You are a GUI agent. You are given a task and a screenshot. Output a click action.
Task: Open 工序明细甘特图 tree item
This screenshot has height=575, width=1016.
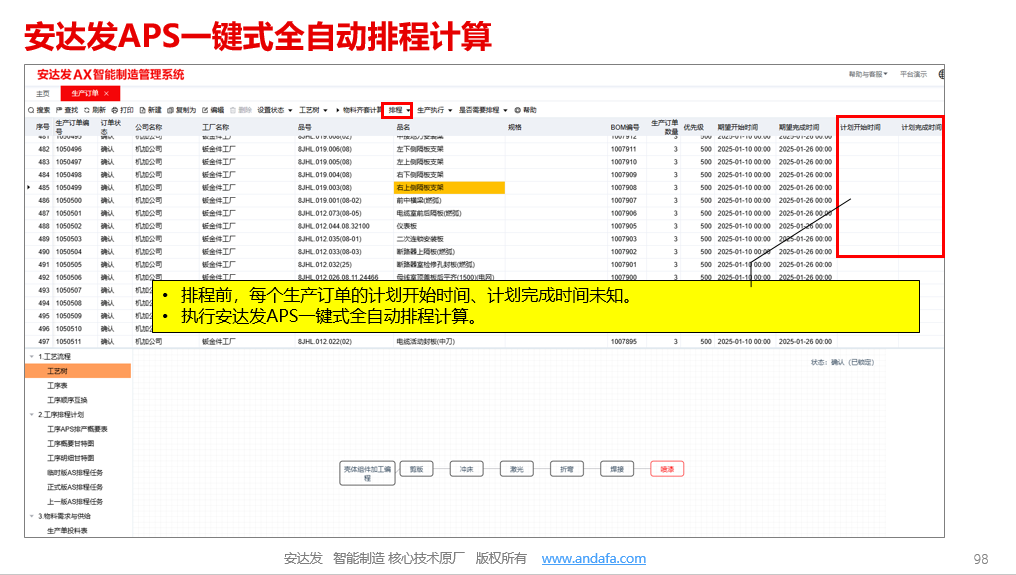coord(71,458)
